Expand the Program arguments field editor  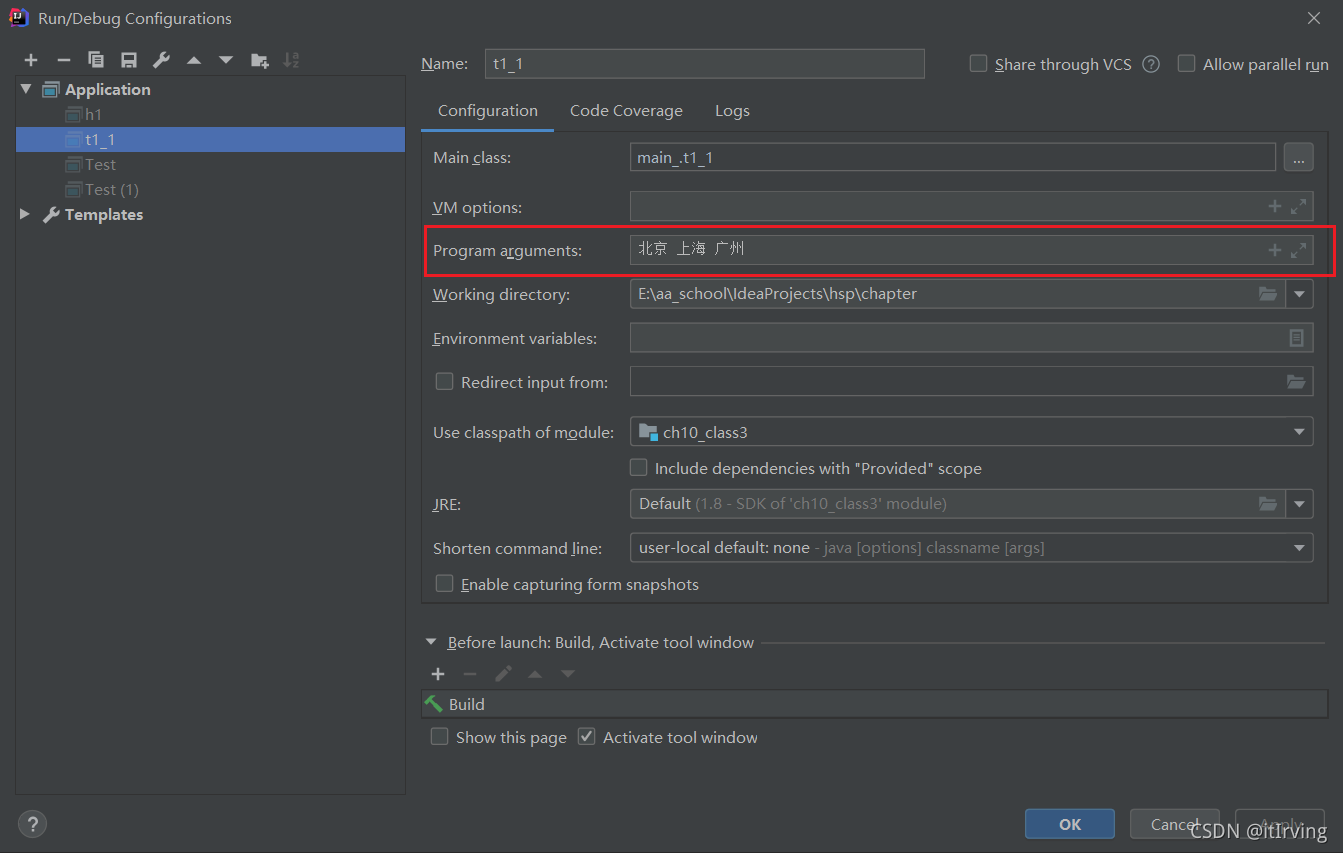click(1298, 250)
